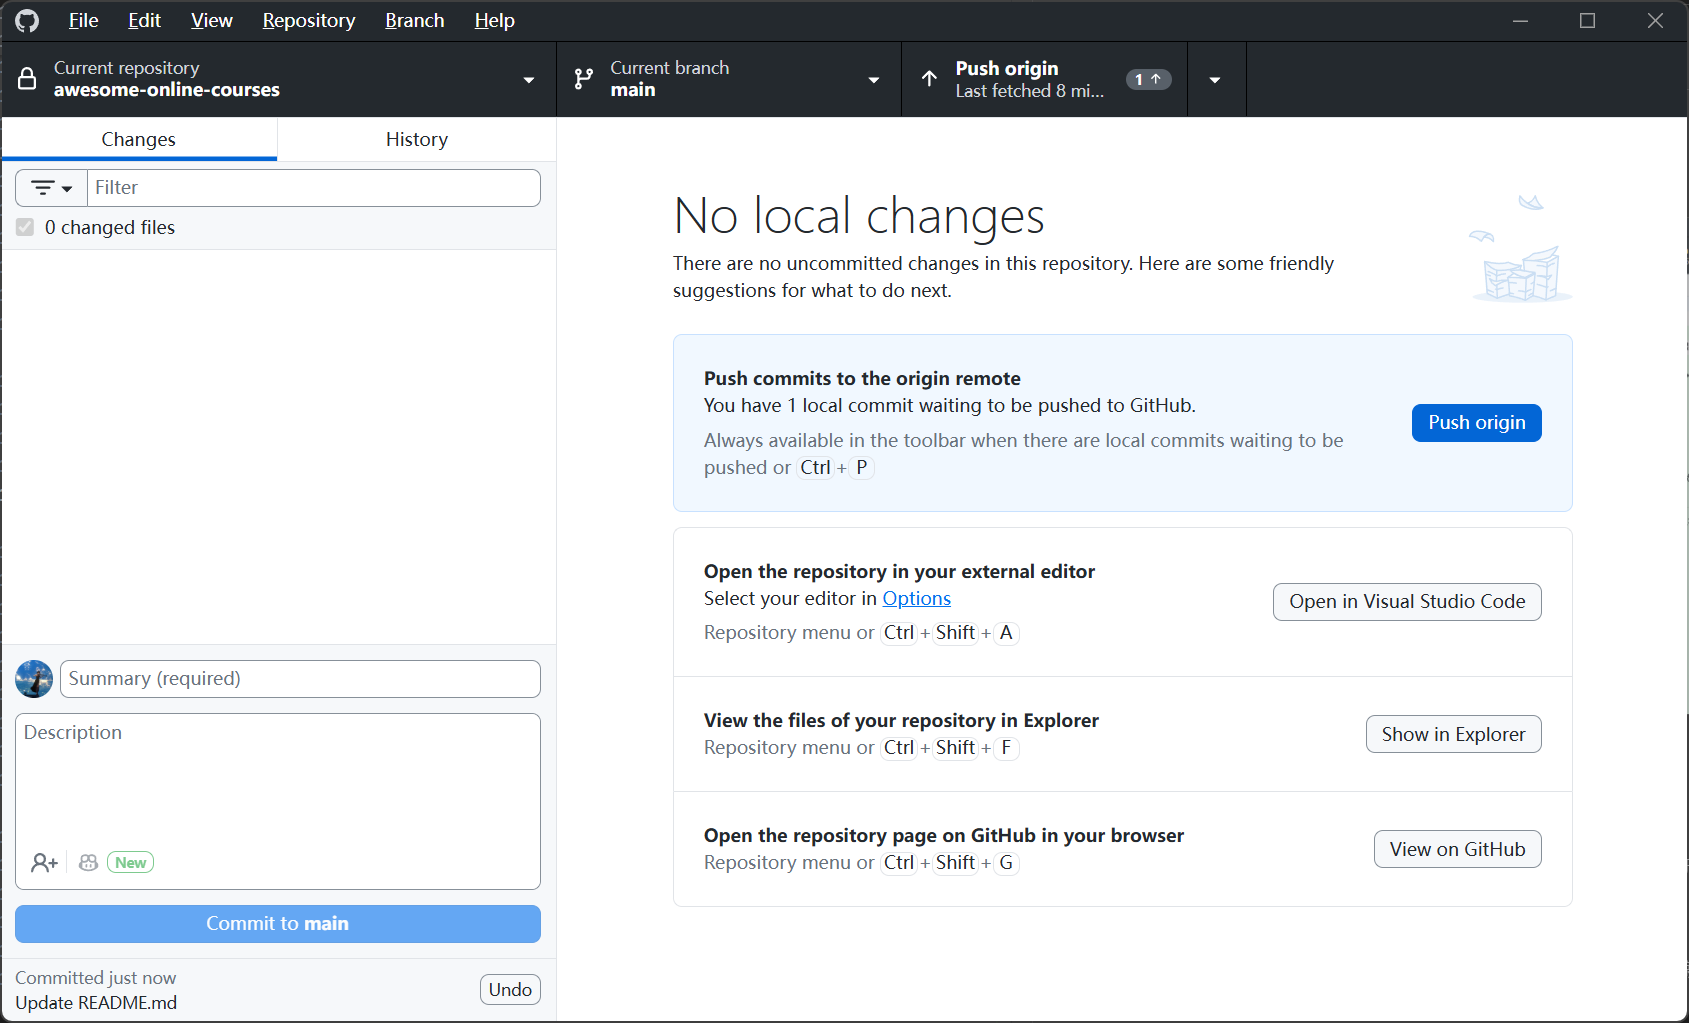1689x1023 pixels.
Task: Click the user avatar beside Summary
Action: [x=34, y=679]
